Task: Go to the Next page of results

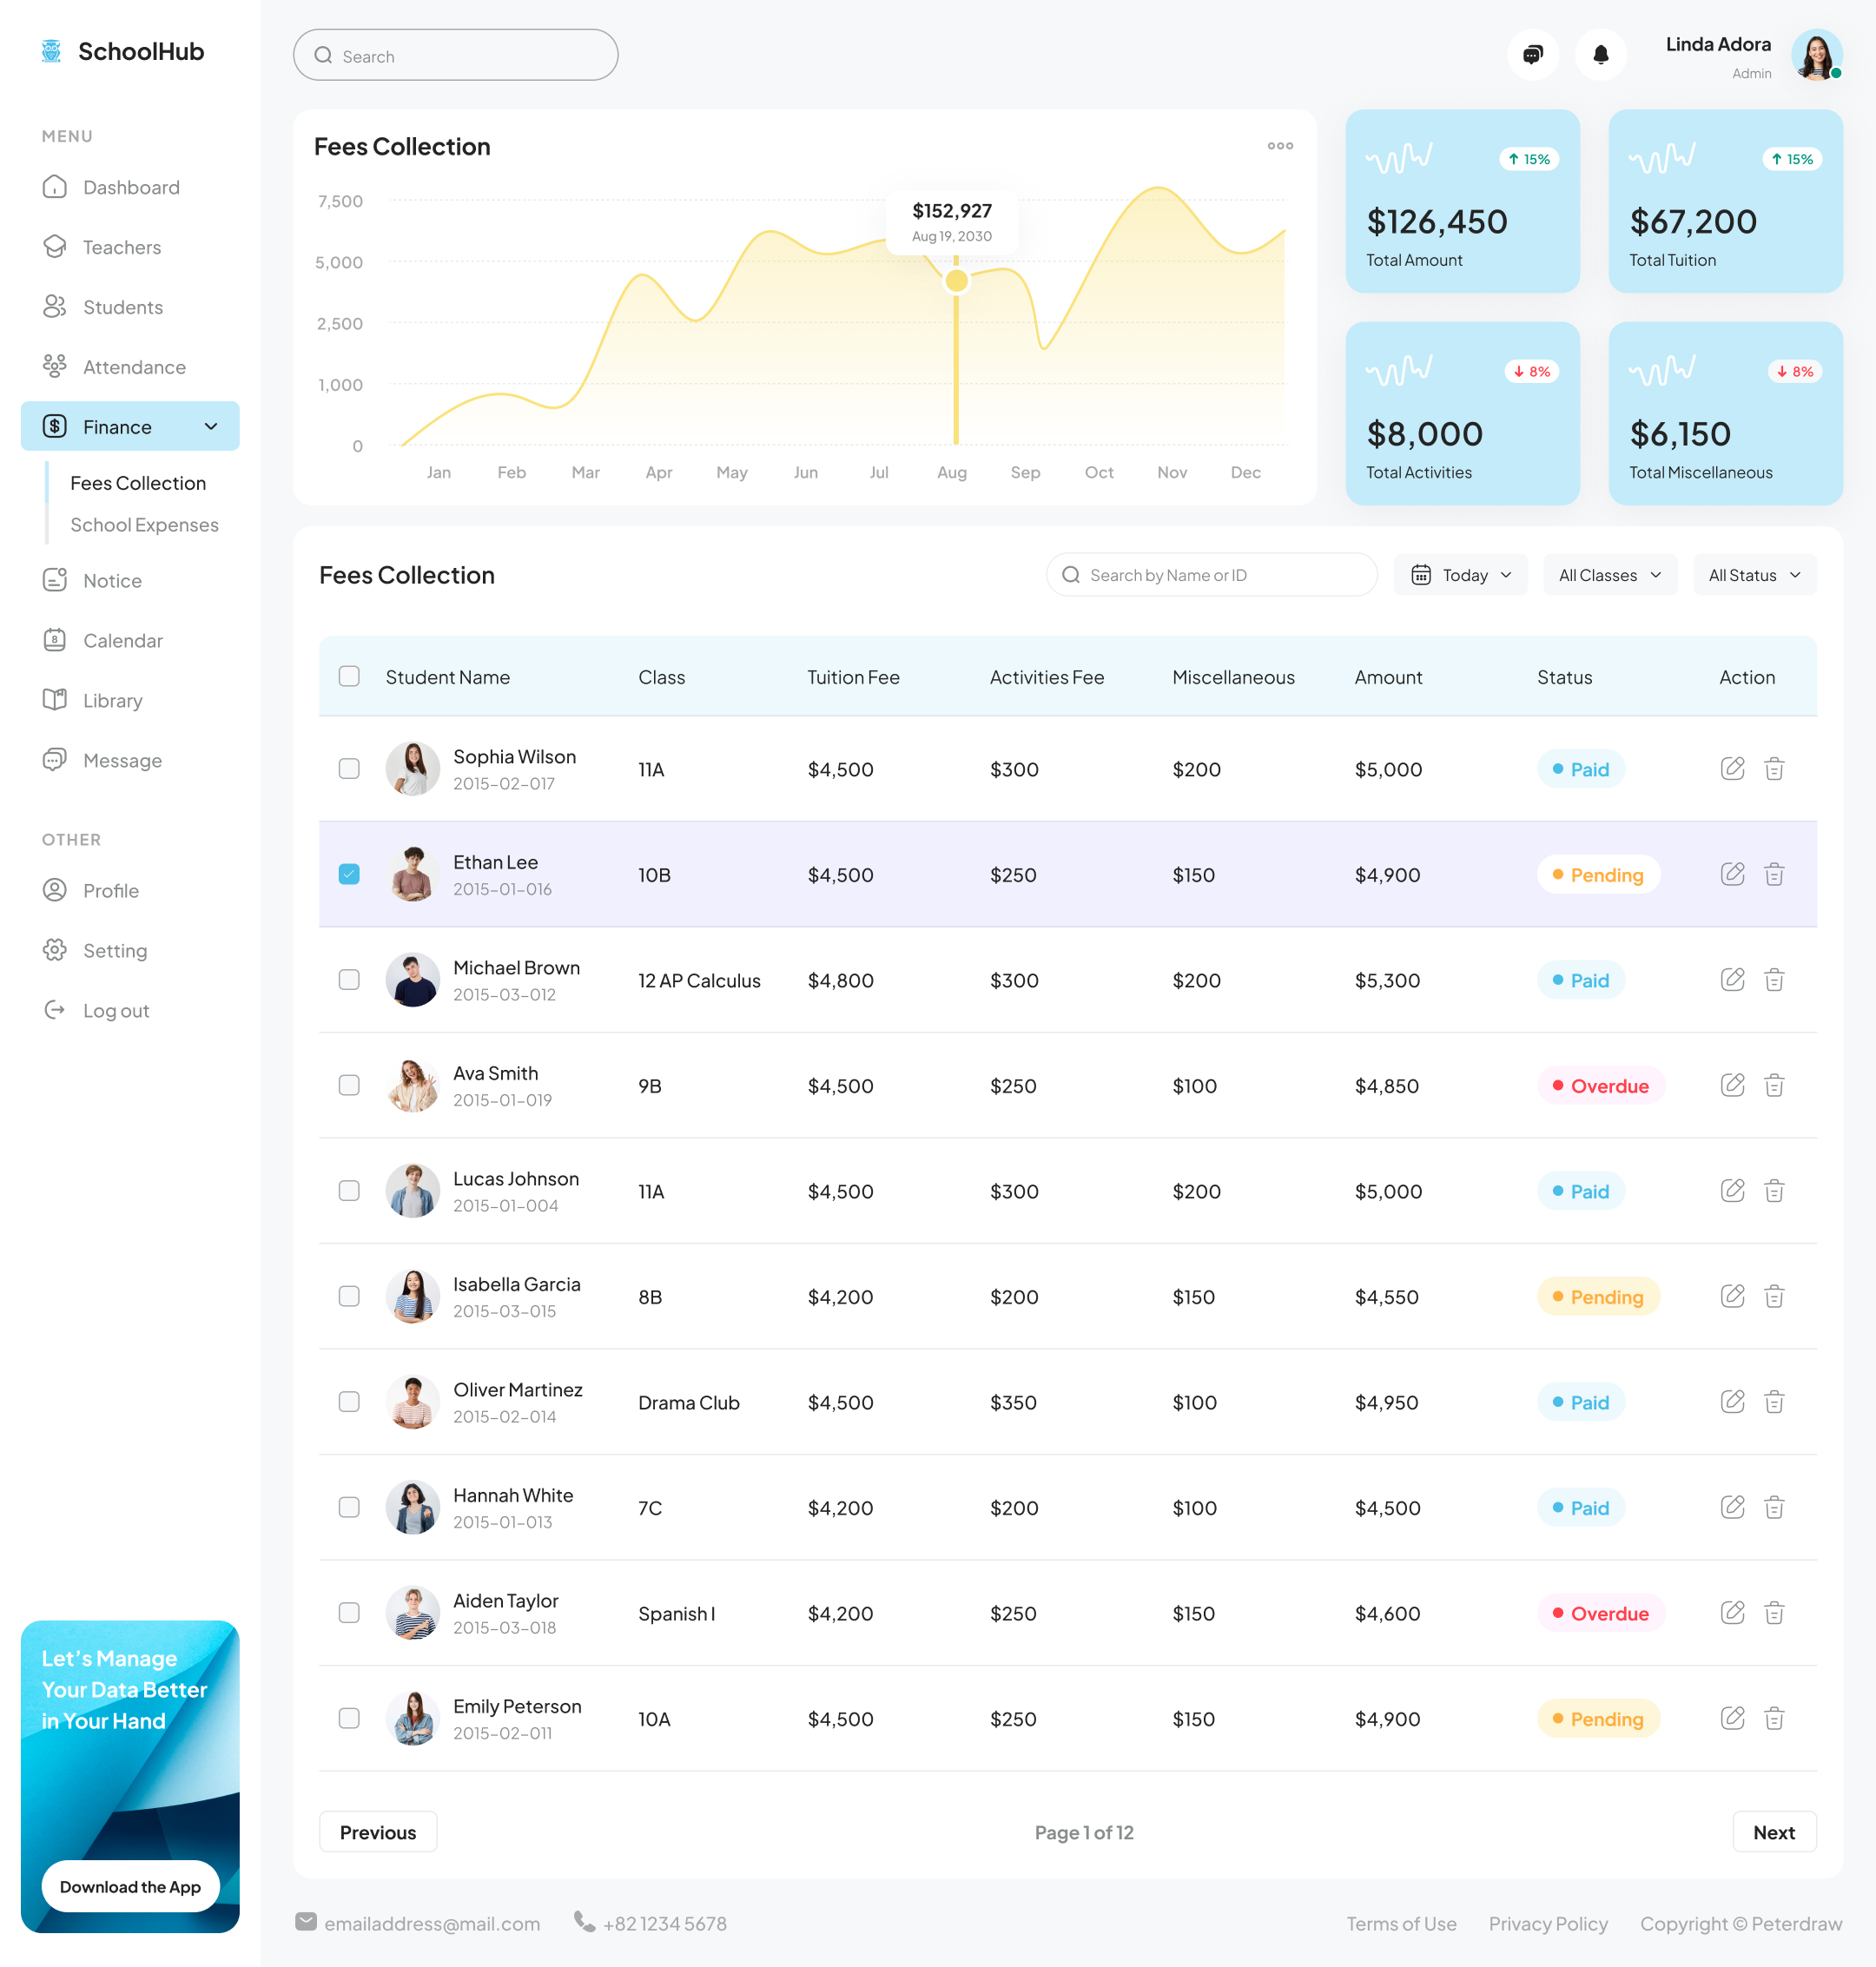Action: (1774, 1832)
